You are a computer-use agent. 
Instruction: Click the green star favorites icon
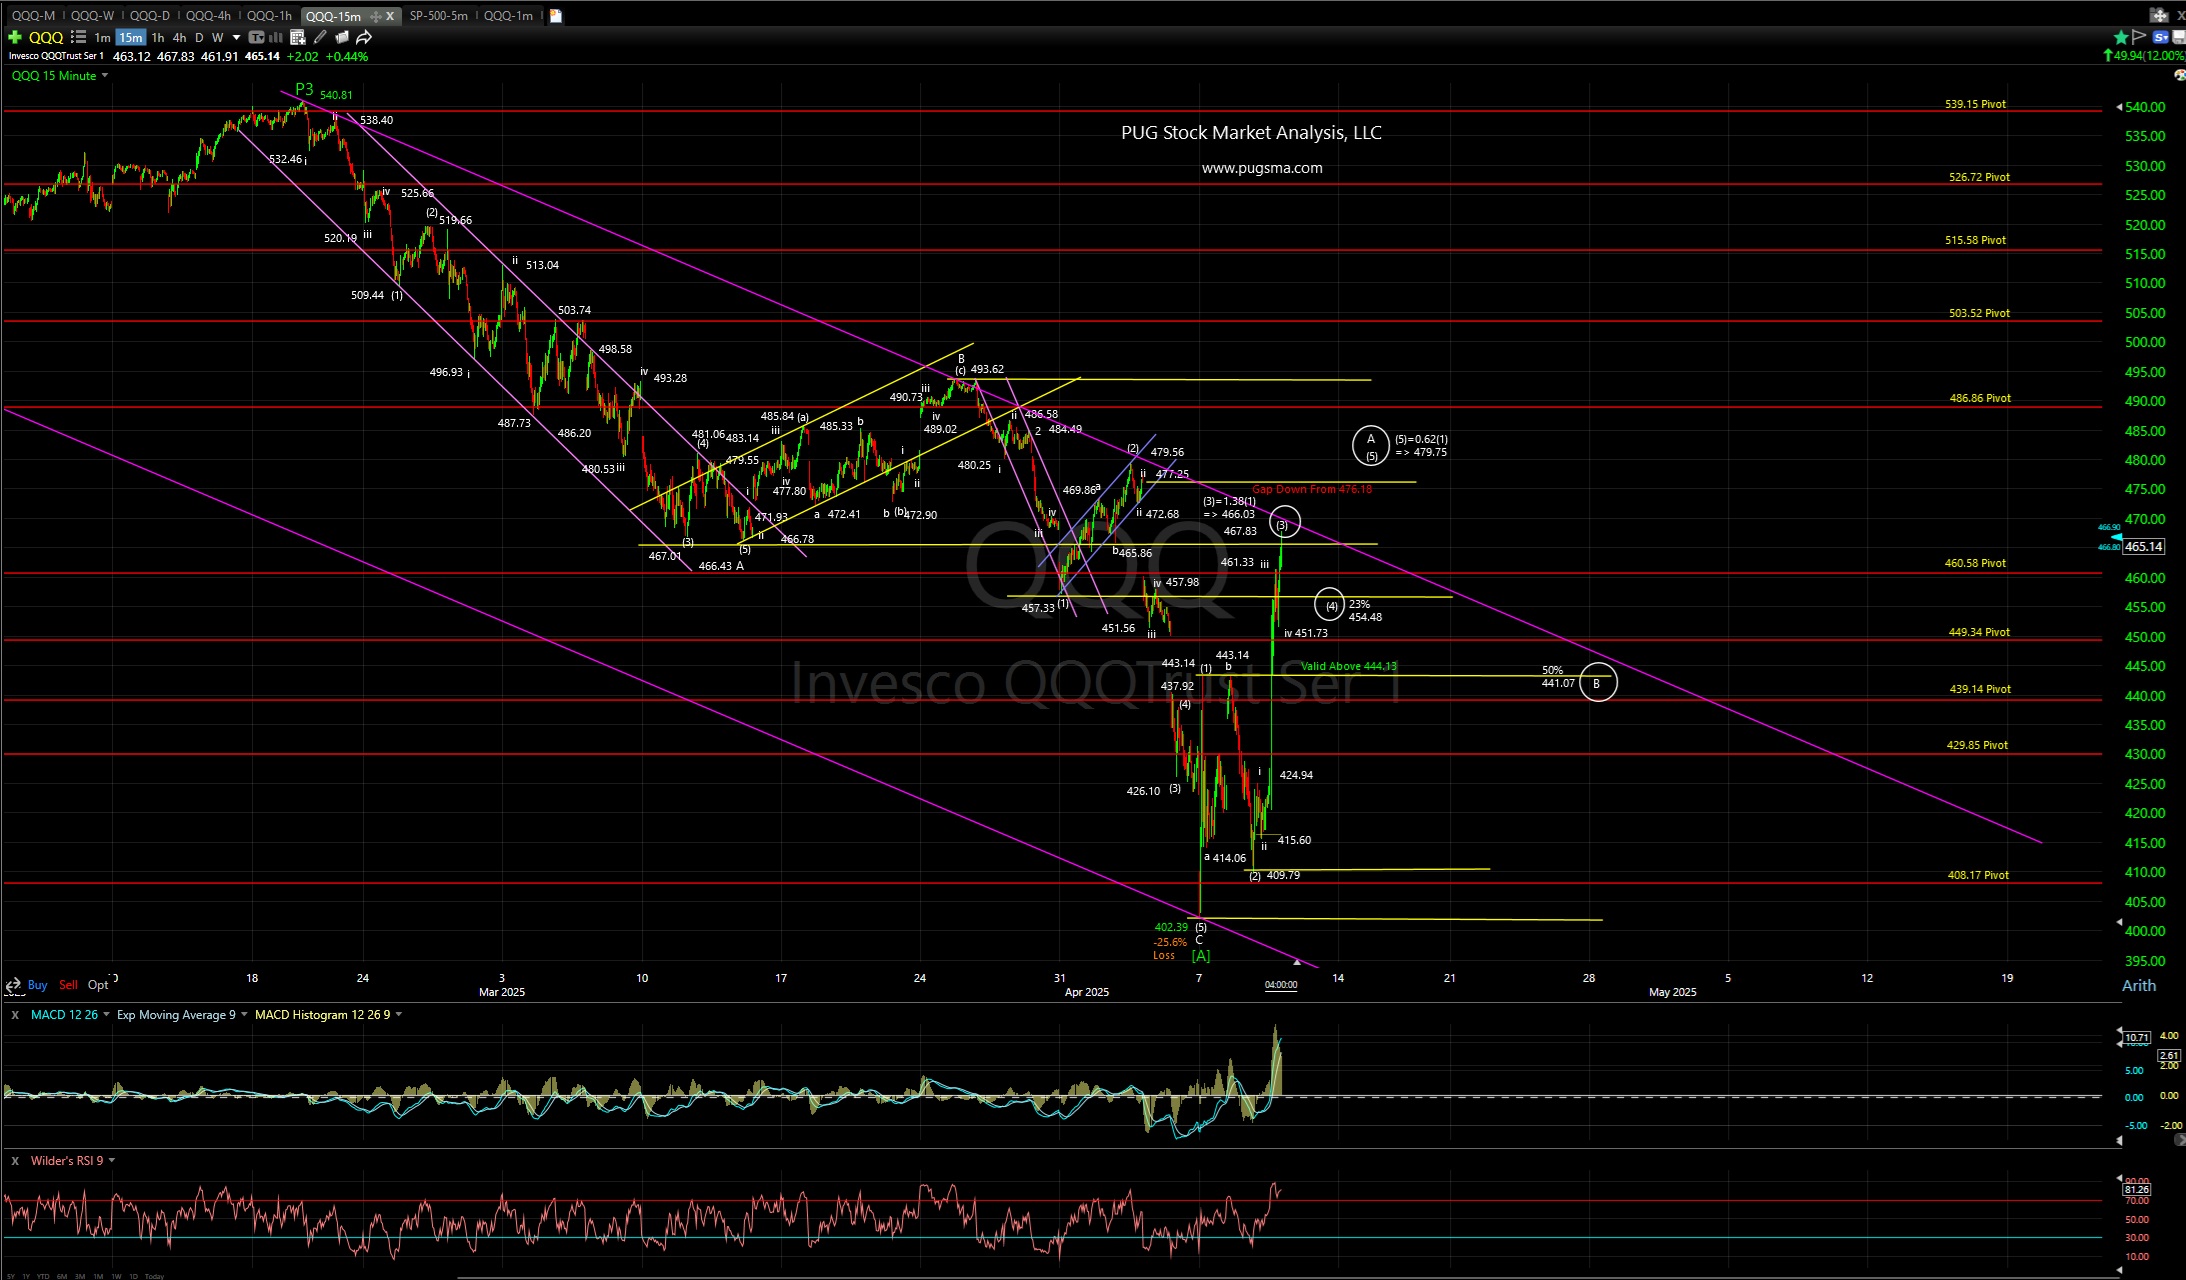tap(2120, 37)
